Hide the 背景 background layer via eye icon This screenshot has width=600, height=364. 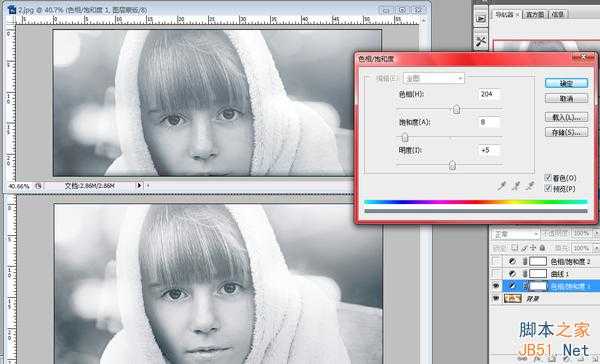coord(496,298)
